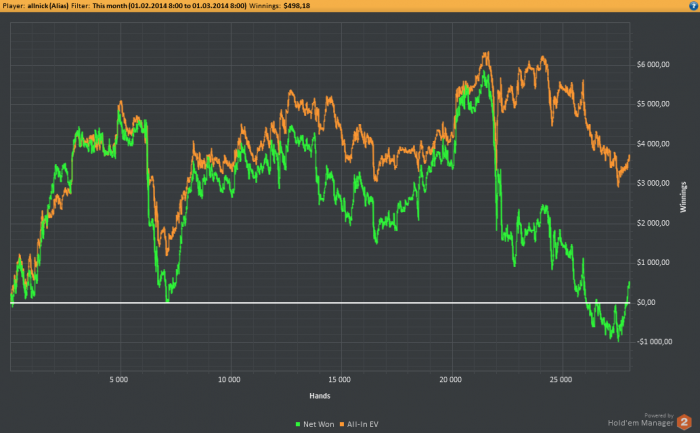This screenshot has width=700, height=433.
Task: Click the green Net Won legend swatch
Action: click(x=298, y=424)
